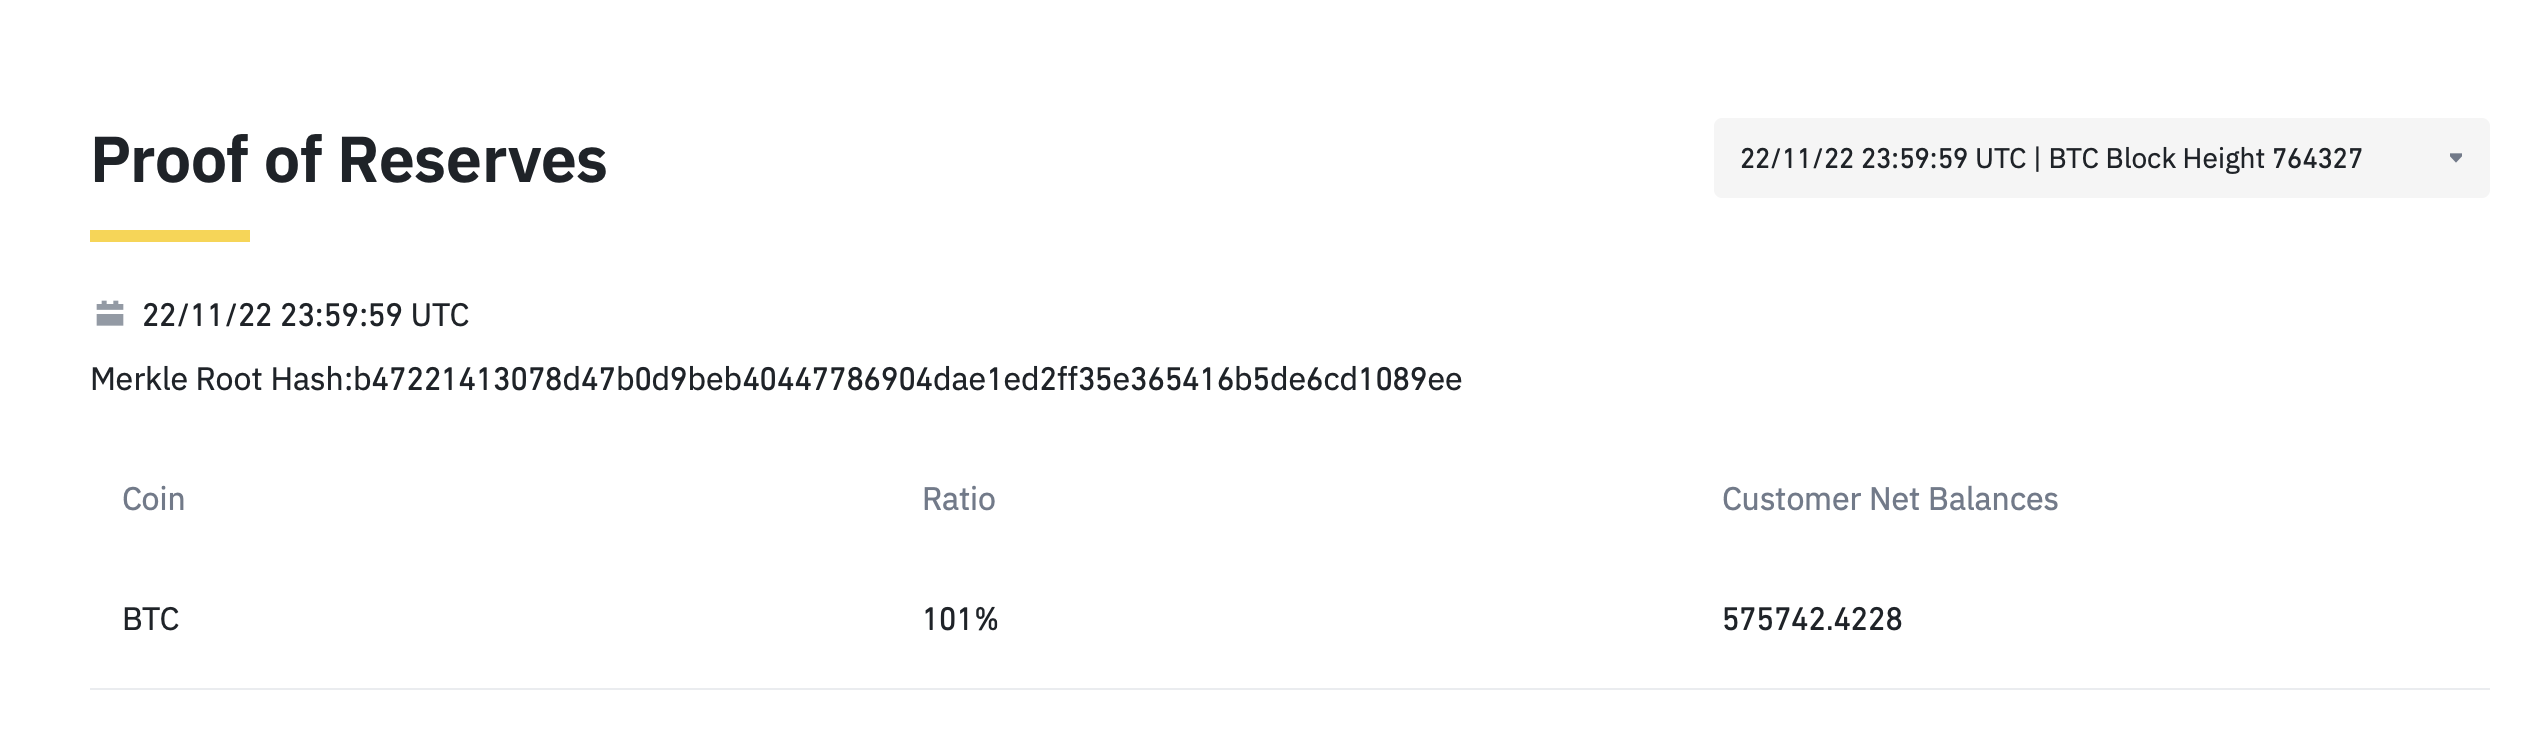Image resolution: width=2544 pixels, height=730 pixels.
Task: Click the yellow underline bar below heading
Action: coord(170,236)
